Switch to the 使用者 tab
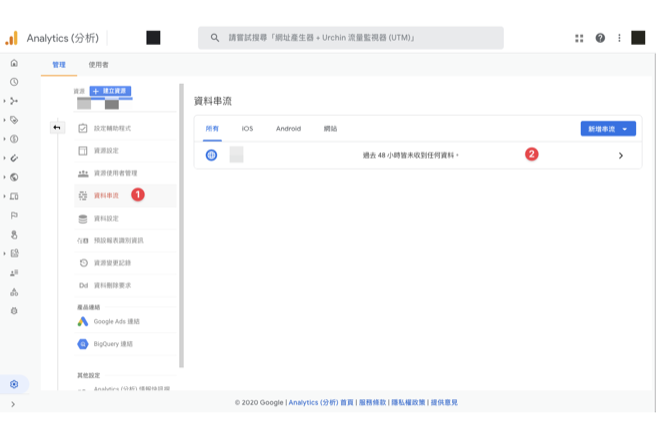Viewport: 656px width, 436px height. click(98, 65)
